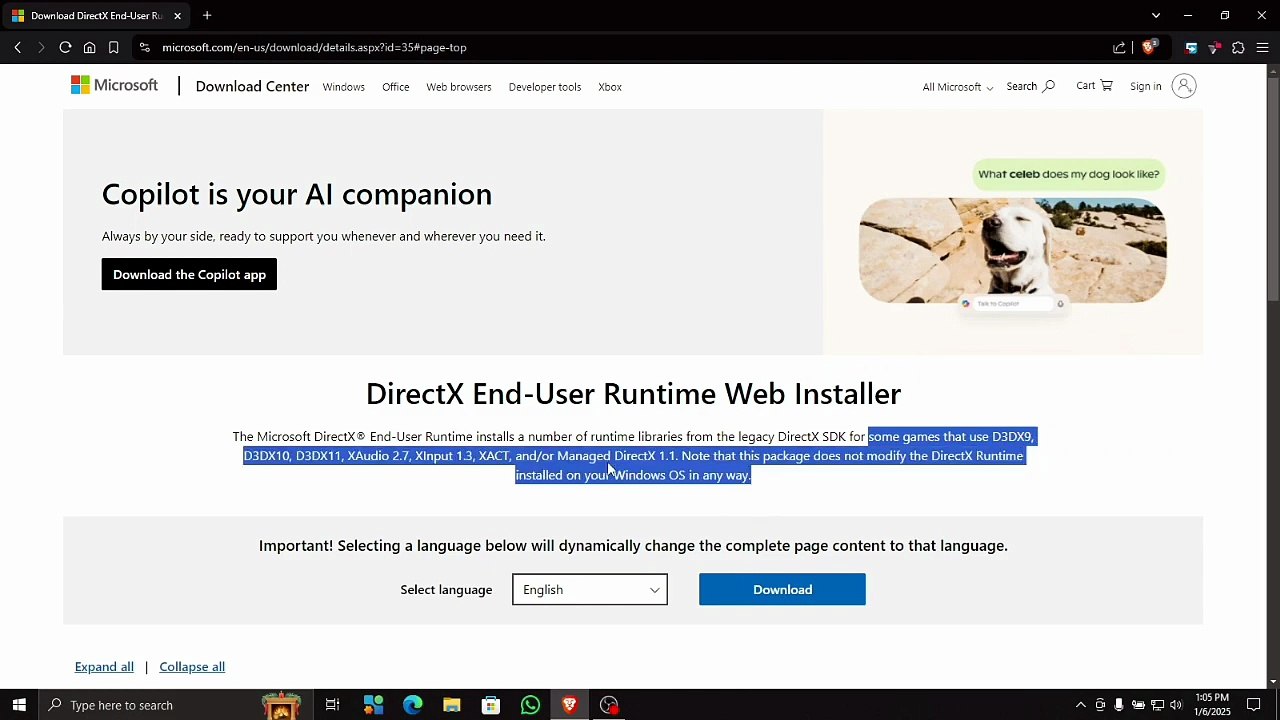The width and height of the screenshot is (1280, 720).
Task: Click the DirectX End-User Runtime Web Installer heading
Action: [x=633, y=393]
